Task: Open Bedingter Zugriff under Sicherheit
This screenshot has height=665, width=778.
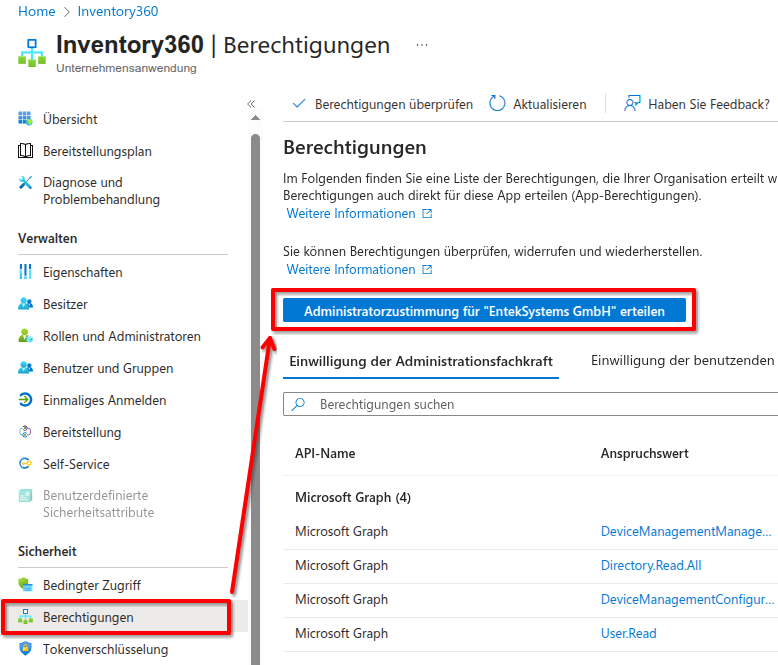Action: point(91,585)
